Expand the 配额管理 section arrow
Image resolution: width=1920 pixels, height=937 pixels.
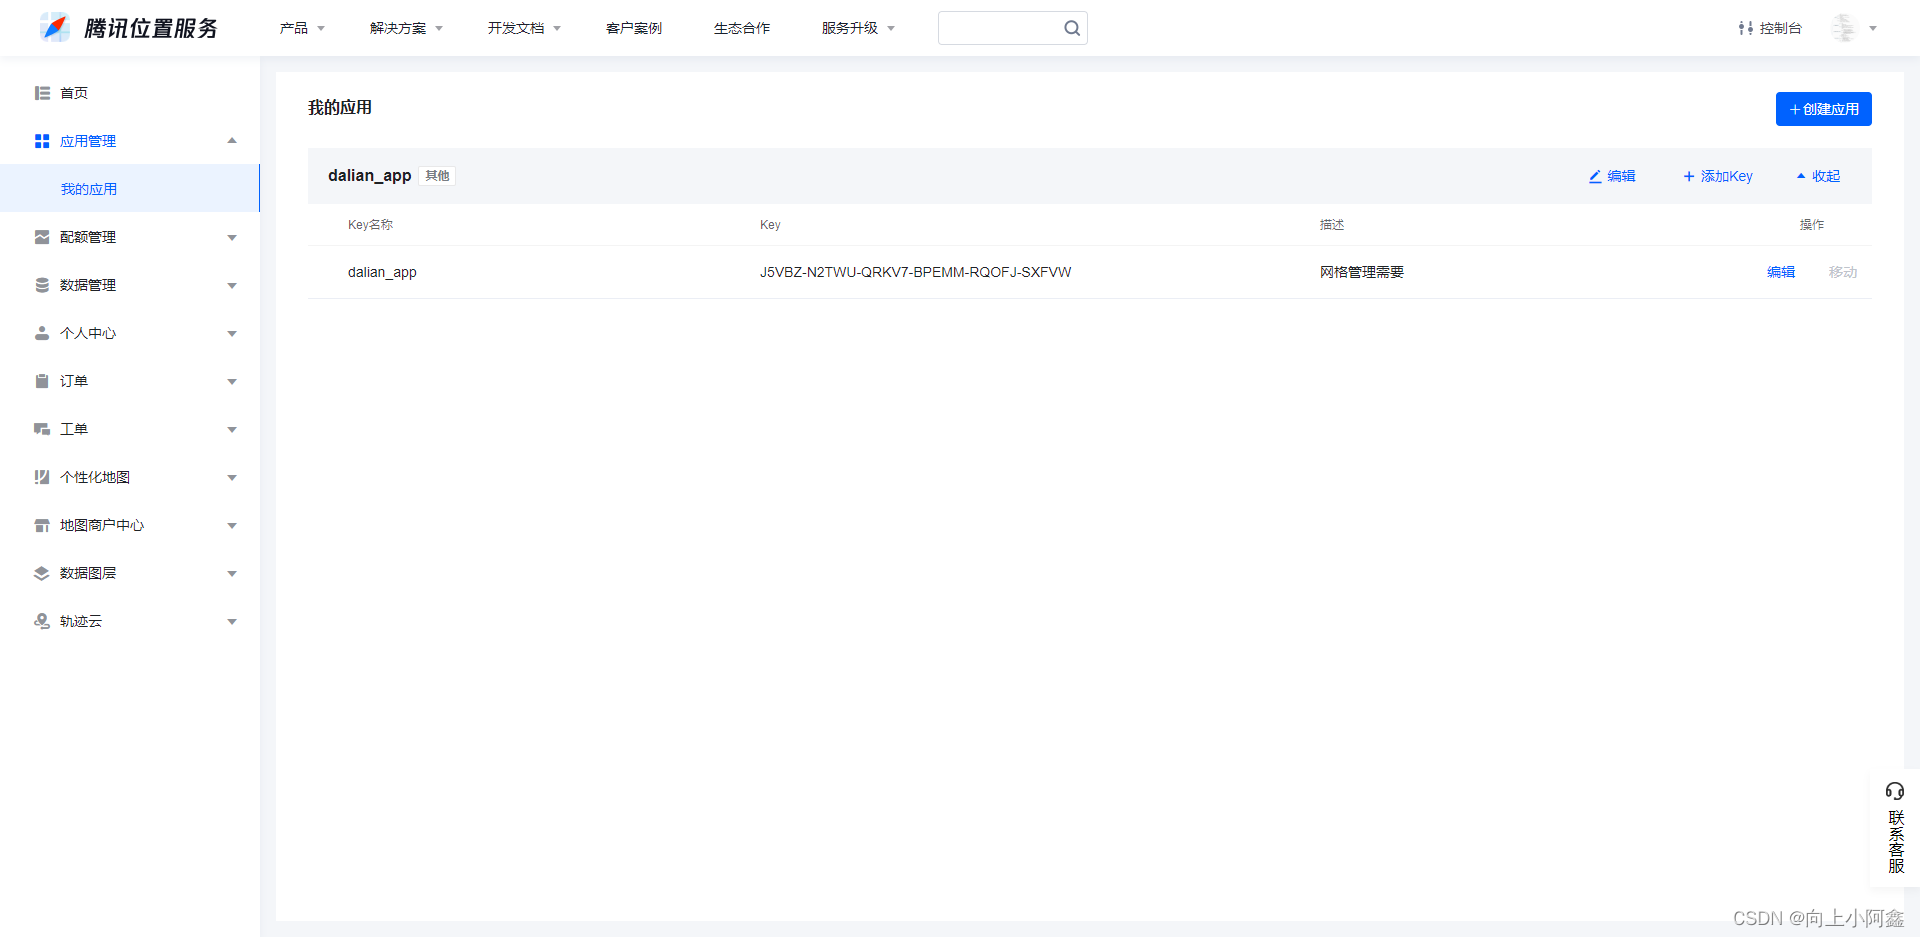[x=232, y=237]
